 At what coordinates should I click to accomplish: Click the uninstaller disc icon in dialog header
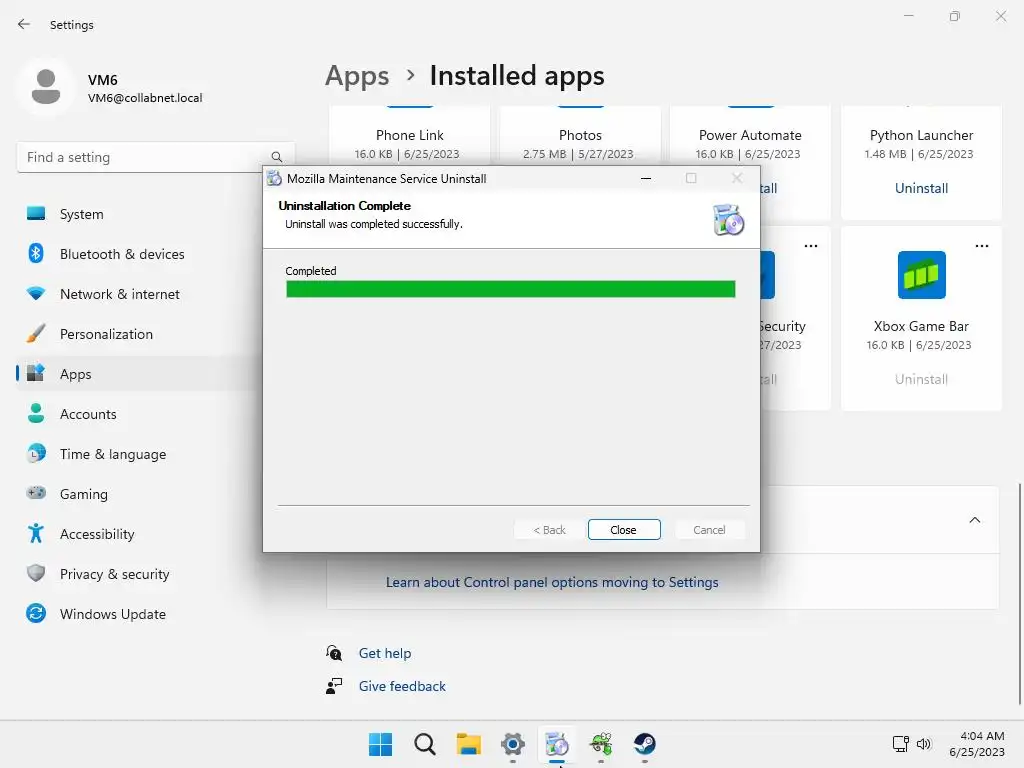728,219
